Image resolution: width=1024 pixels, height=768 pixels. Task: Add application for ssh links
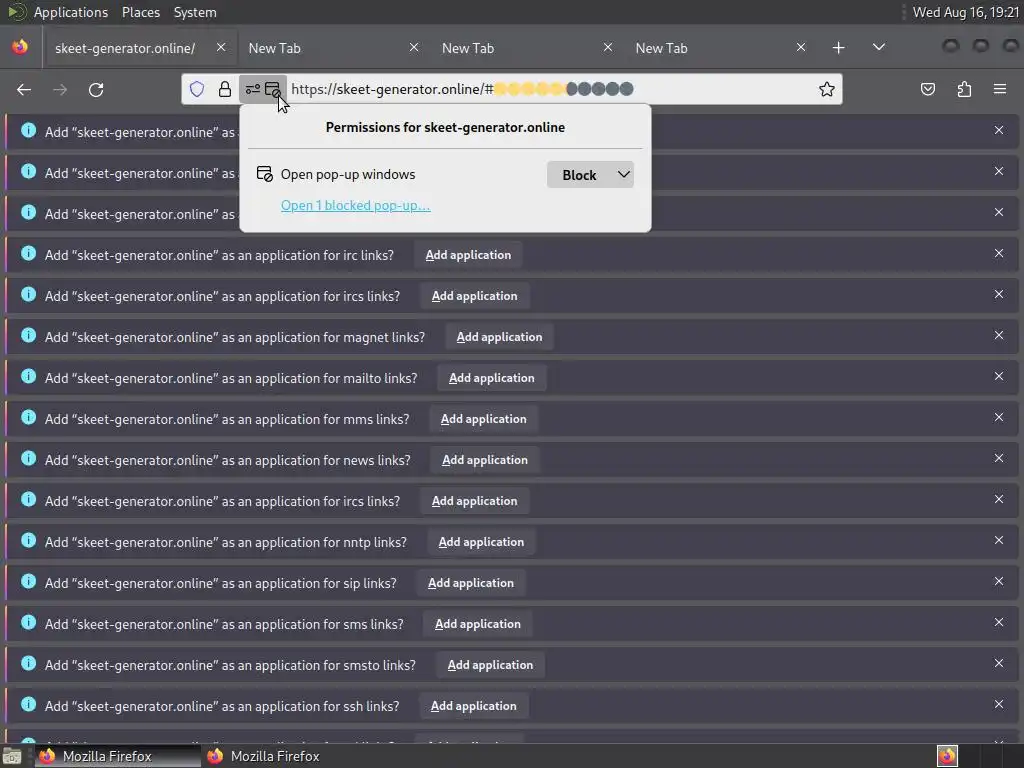tap(473, 706)
